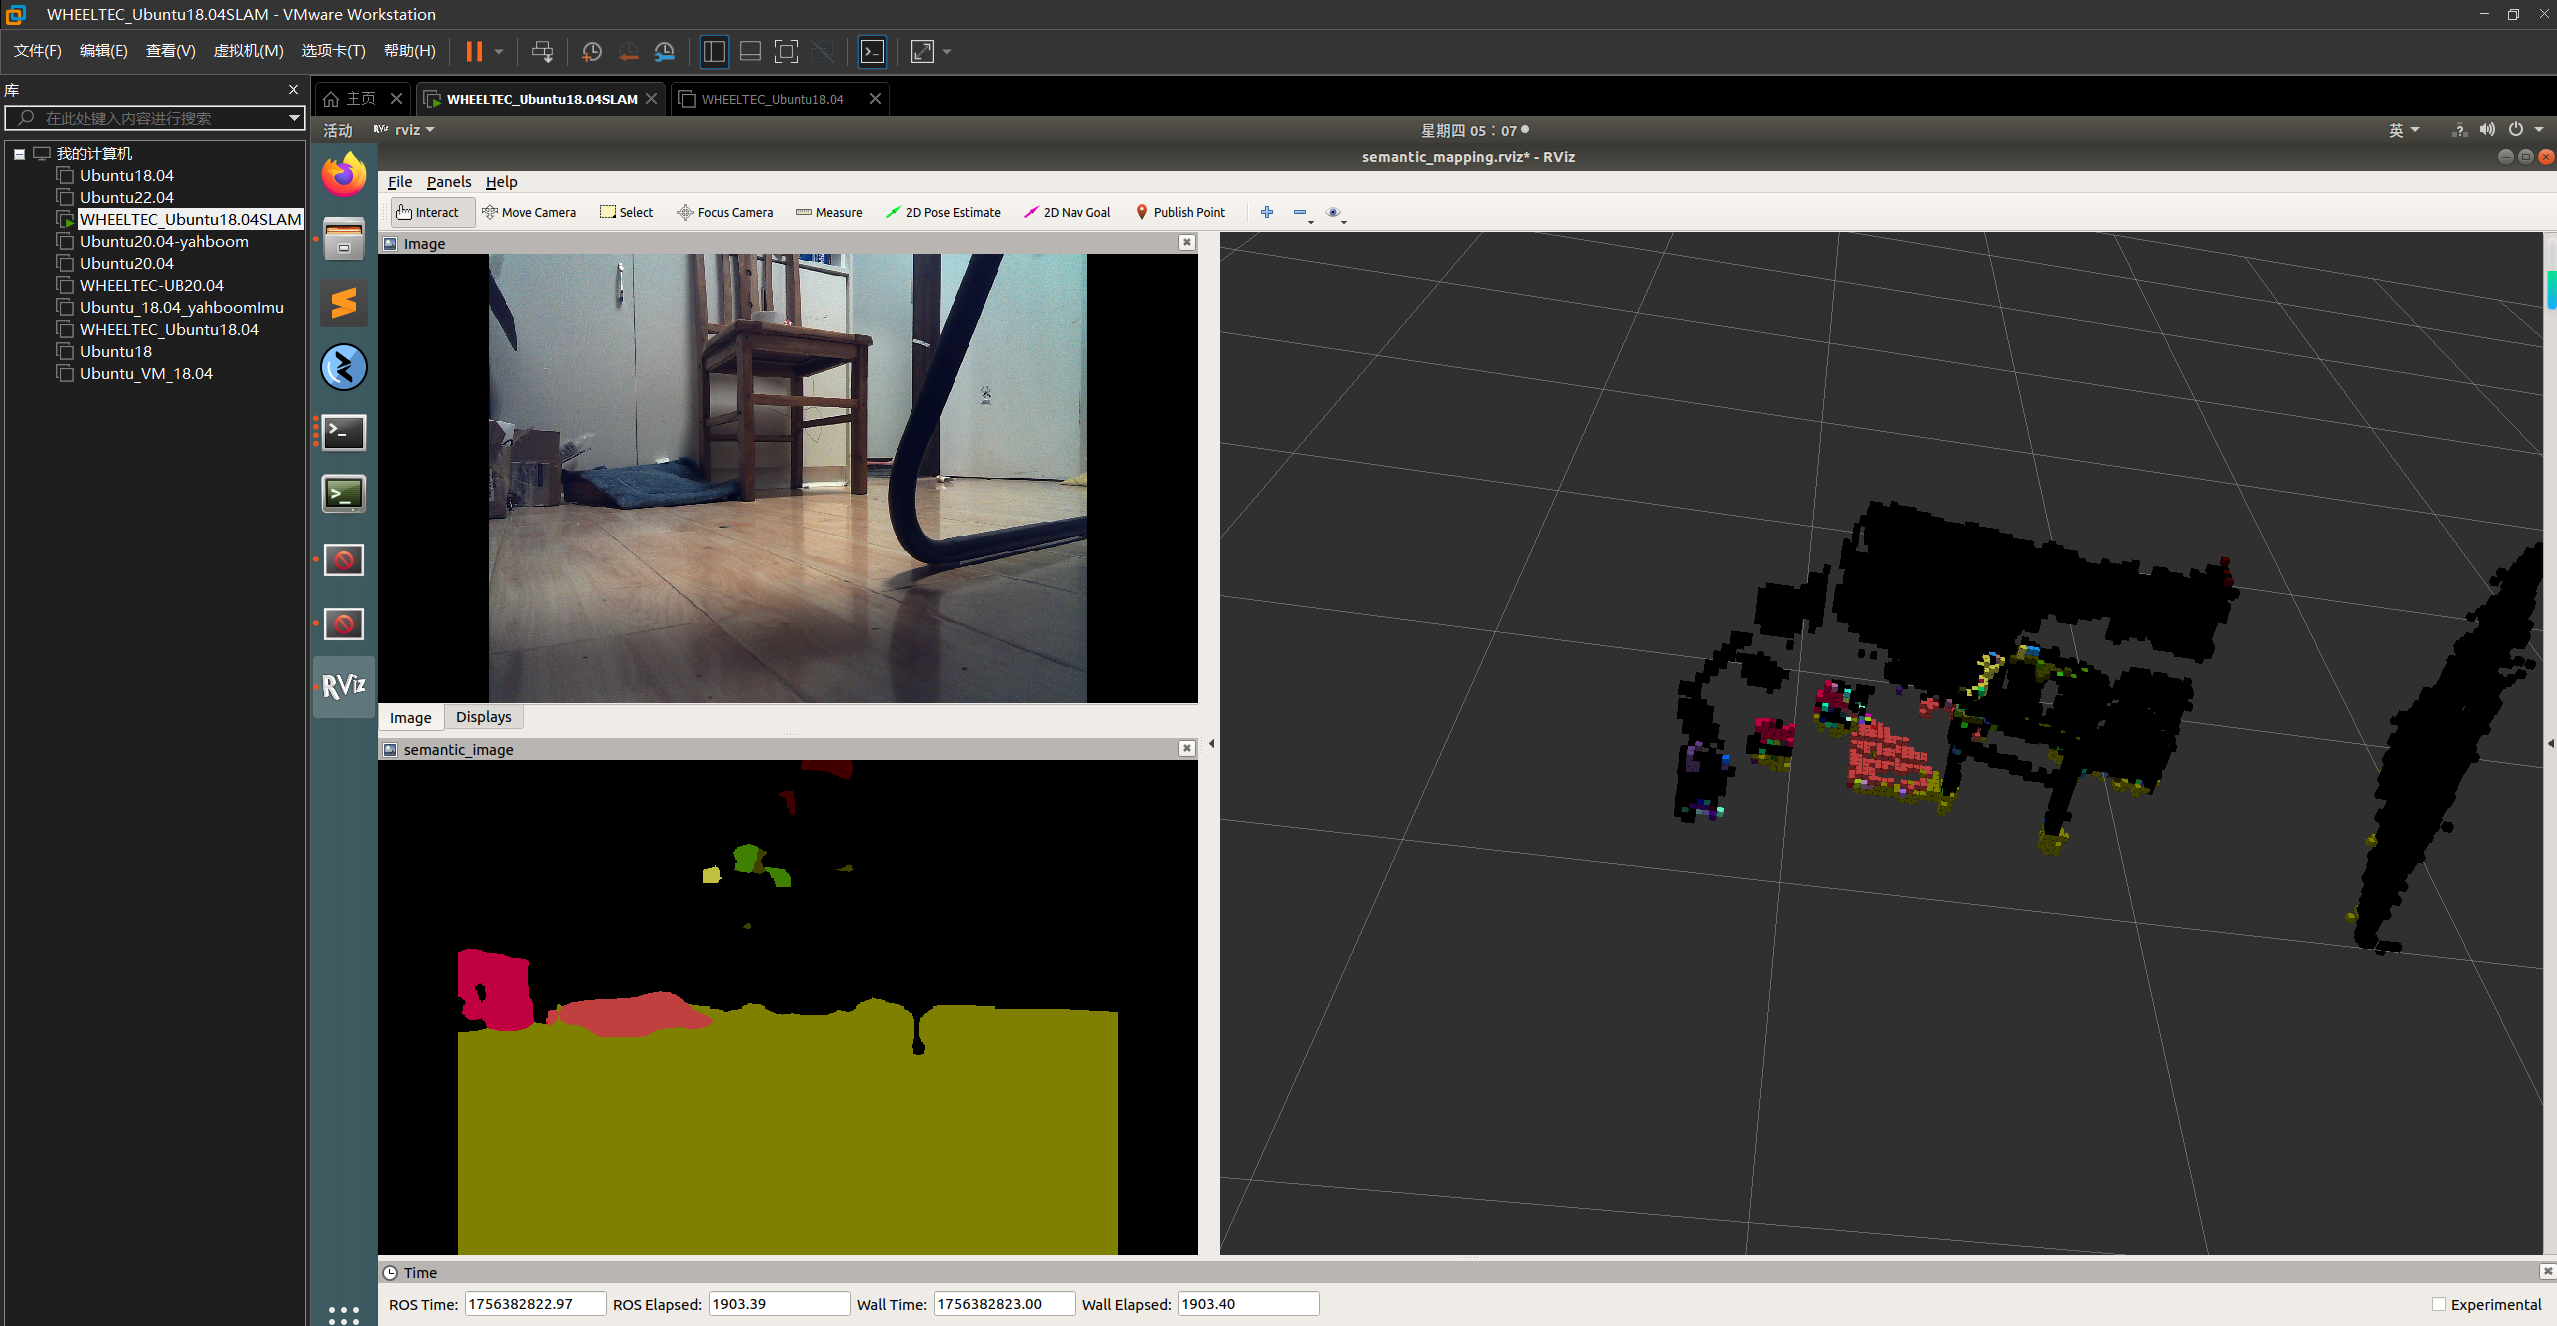Activate the 2D Pose Estimate tool
Viewport: 2557px width, 1326px height.
943,212
